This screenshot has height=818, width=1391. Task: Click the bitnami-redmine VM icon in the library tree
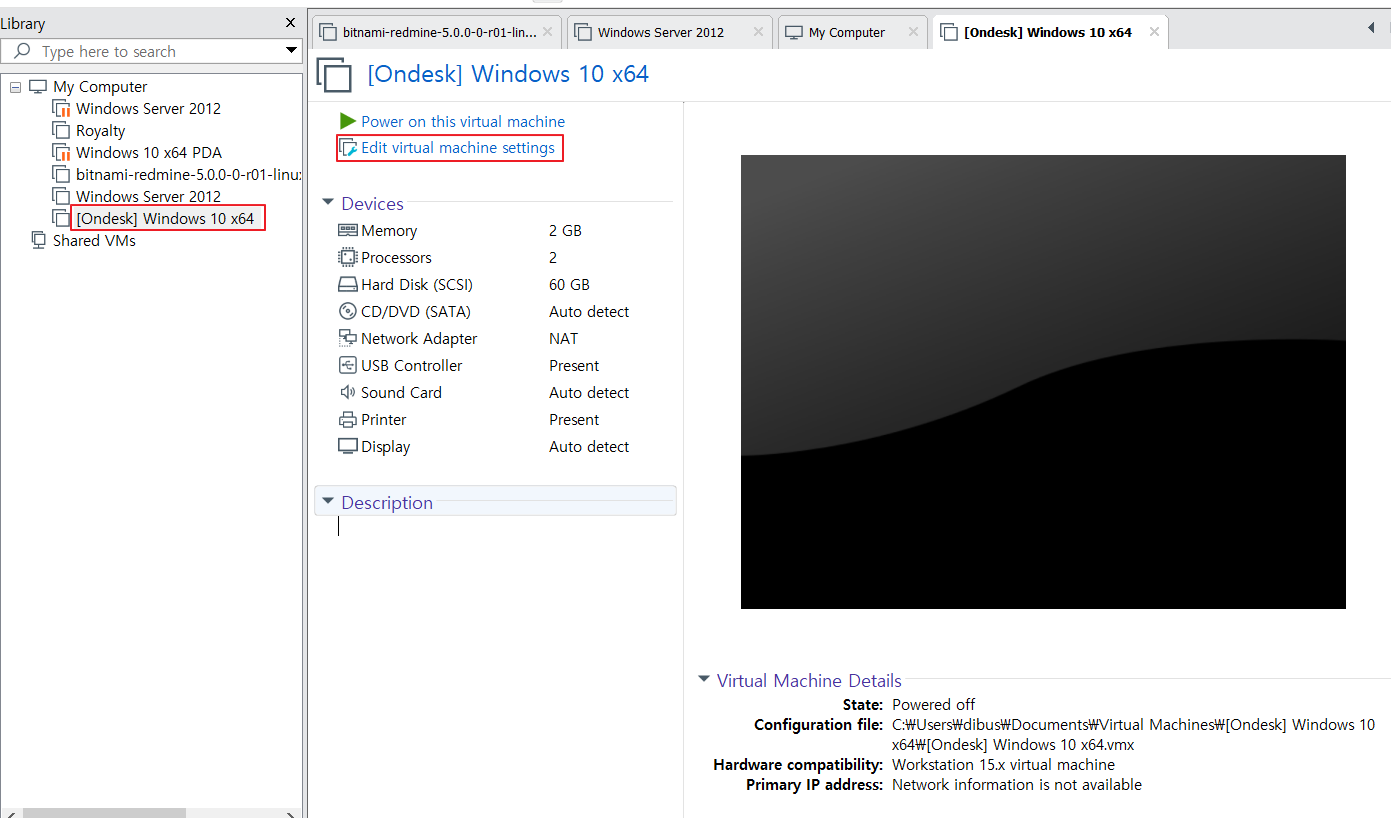click(x=61, y=174)
